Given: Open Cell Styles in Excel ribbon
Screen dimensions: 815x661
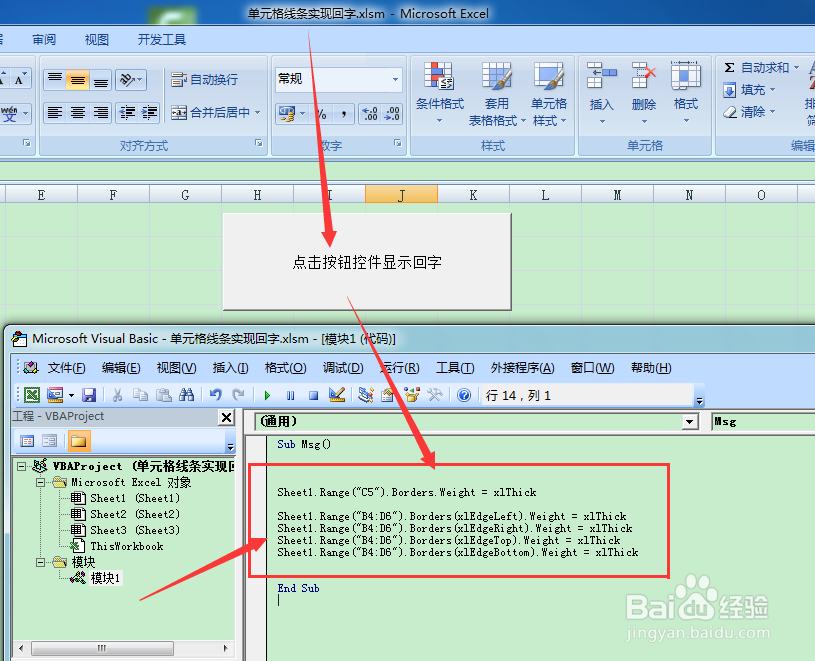Looking at the screenshot, I should coord(549,94).
